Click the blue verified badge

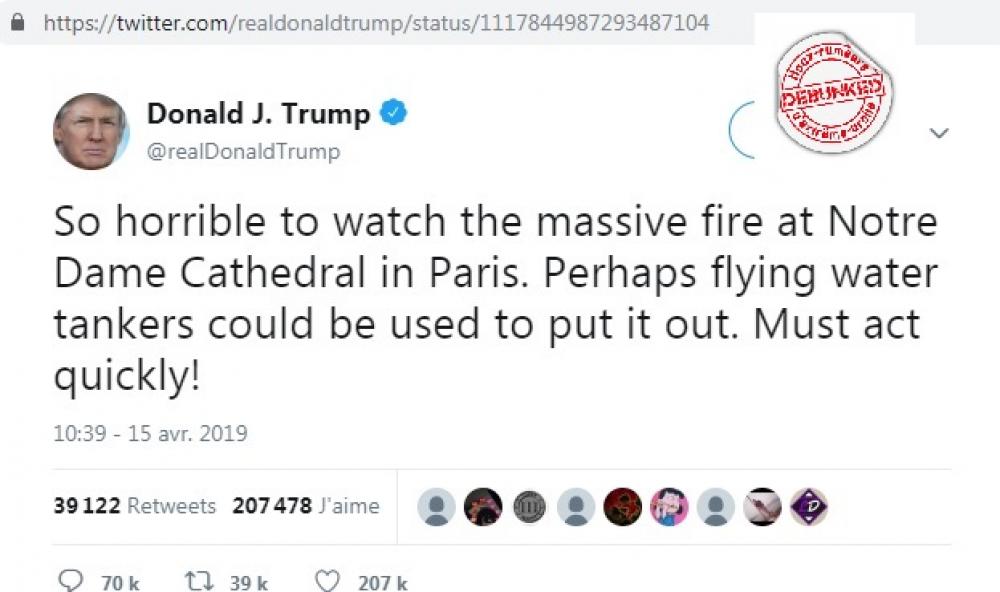coord(393,113)
